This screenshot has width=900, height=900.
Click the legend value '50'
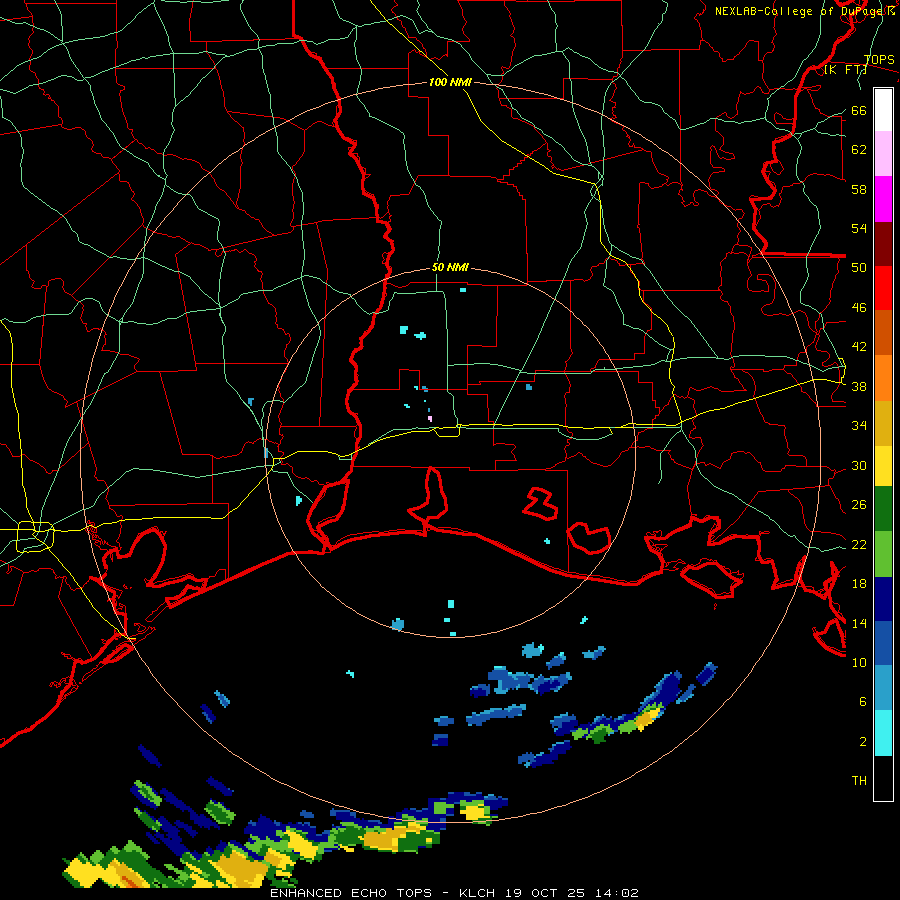click(859, 267)
